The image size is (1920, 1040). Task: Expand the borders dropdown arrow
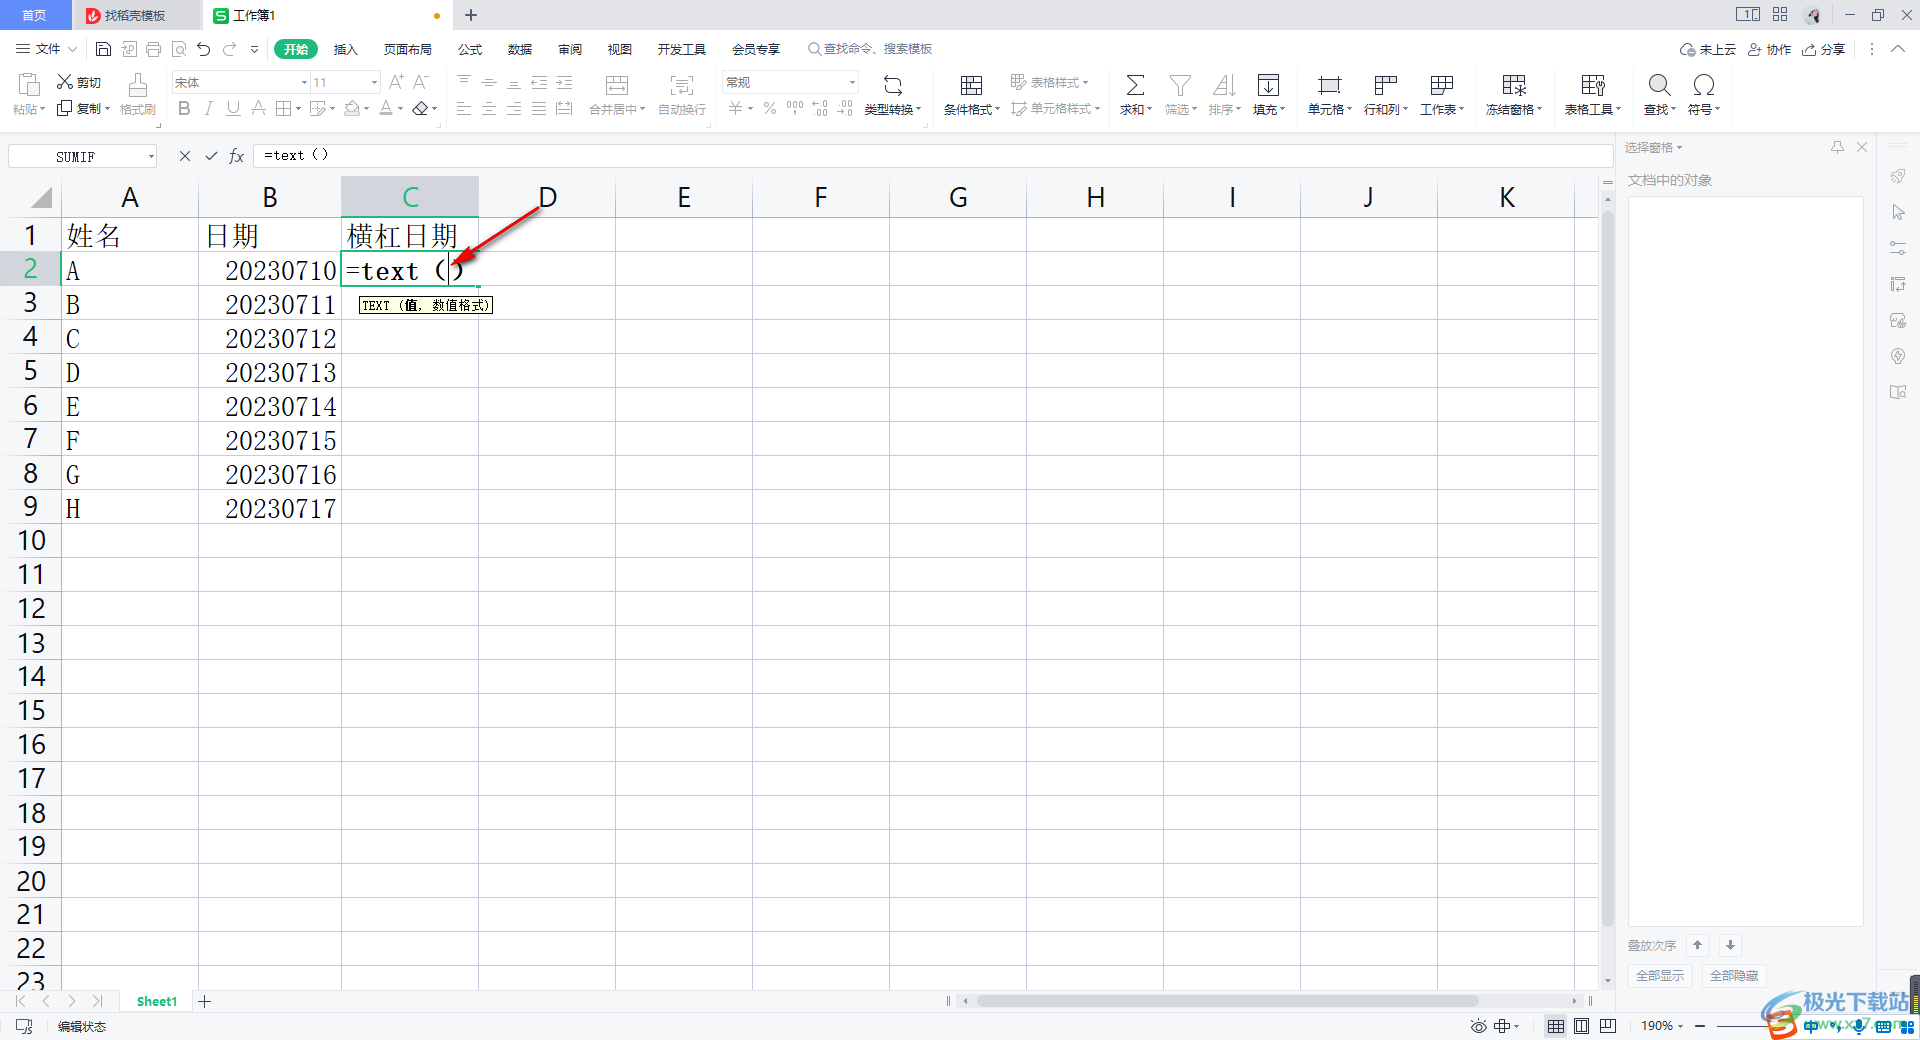click(298, 109)
